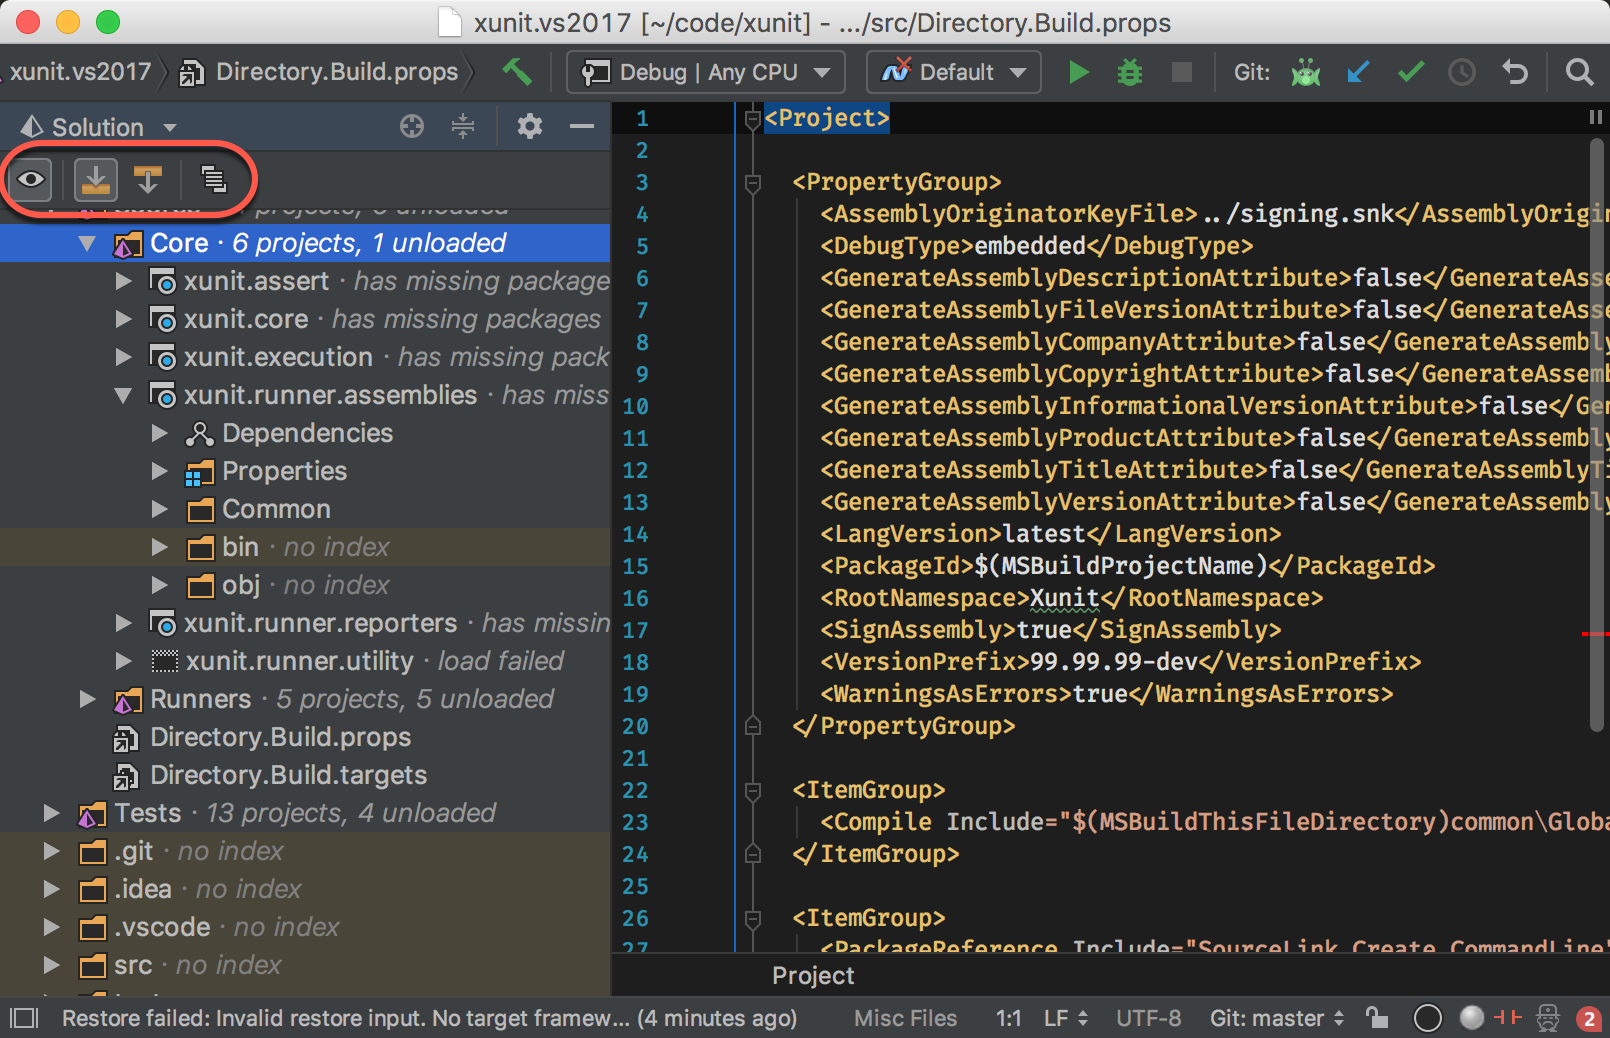Toggle autoscroll from source button
The height and width of the screenshot is (1038, 1610).
[148, 180]
